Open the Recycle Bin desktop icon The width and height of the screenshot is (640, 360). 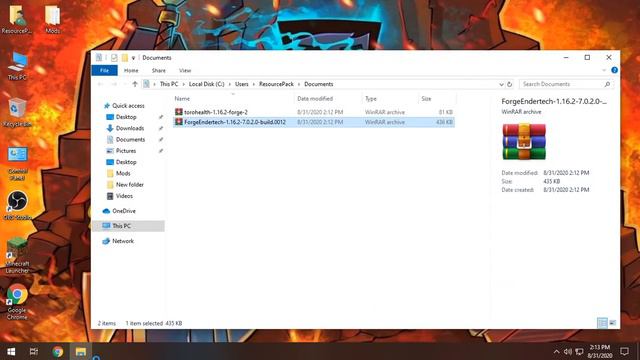(17, 112)
